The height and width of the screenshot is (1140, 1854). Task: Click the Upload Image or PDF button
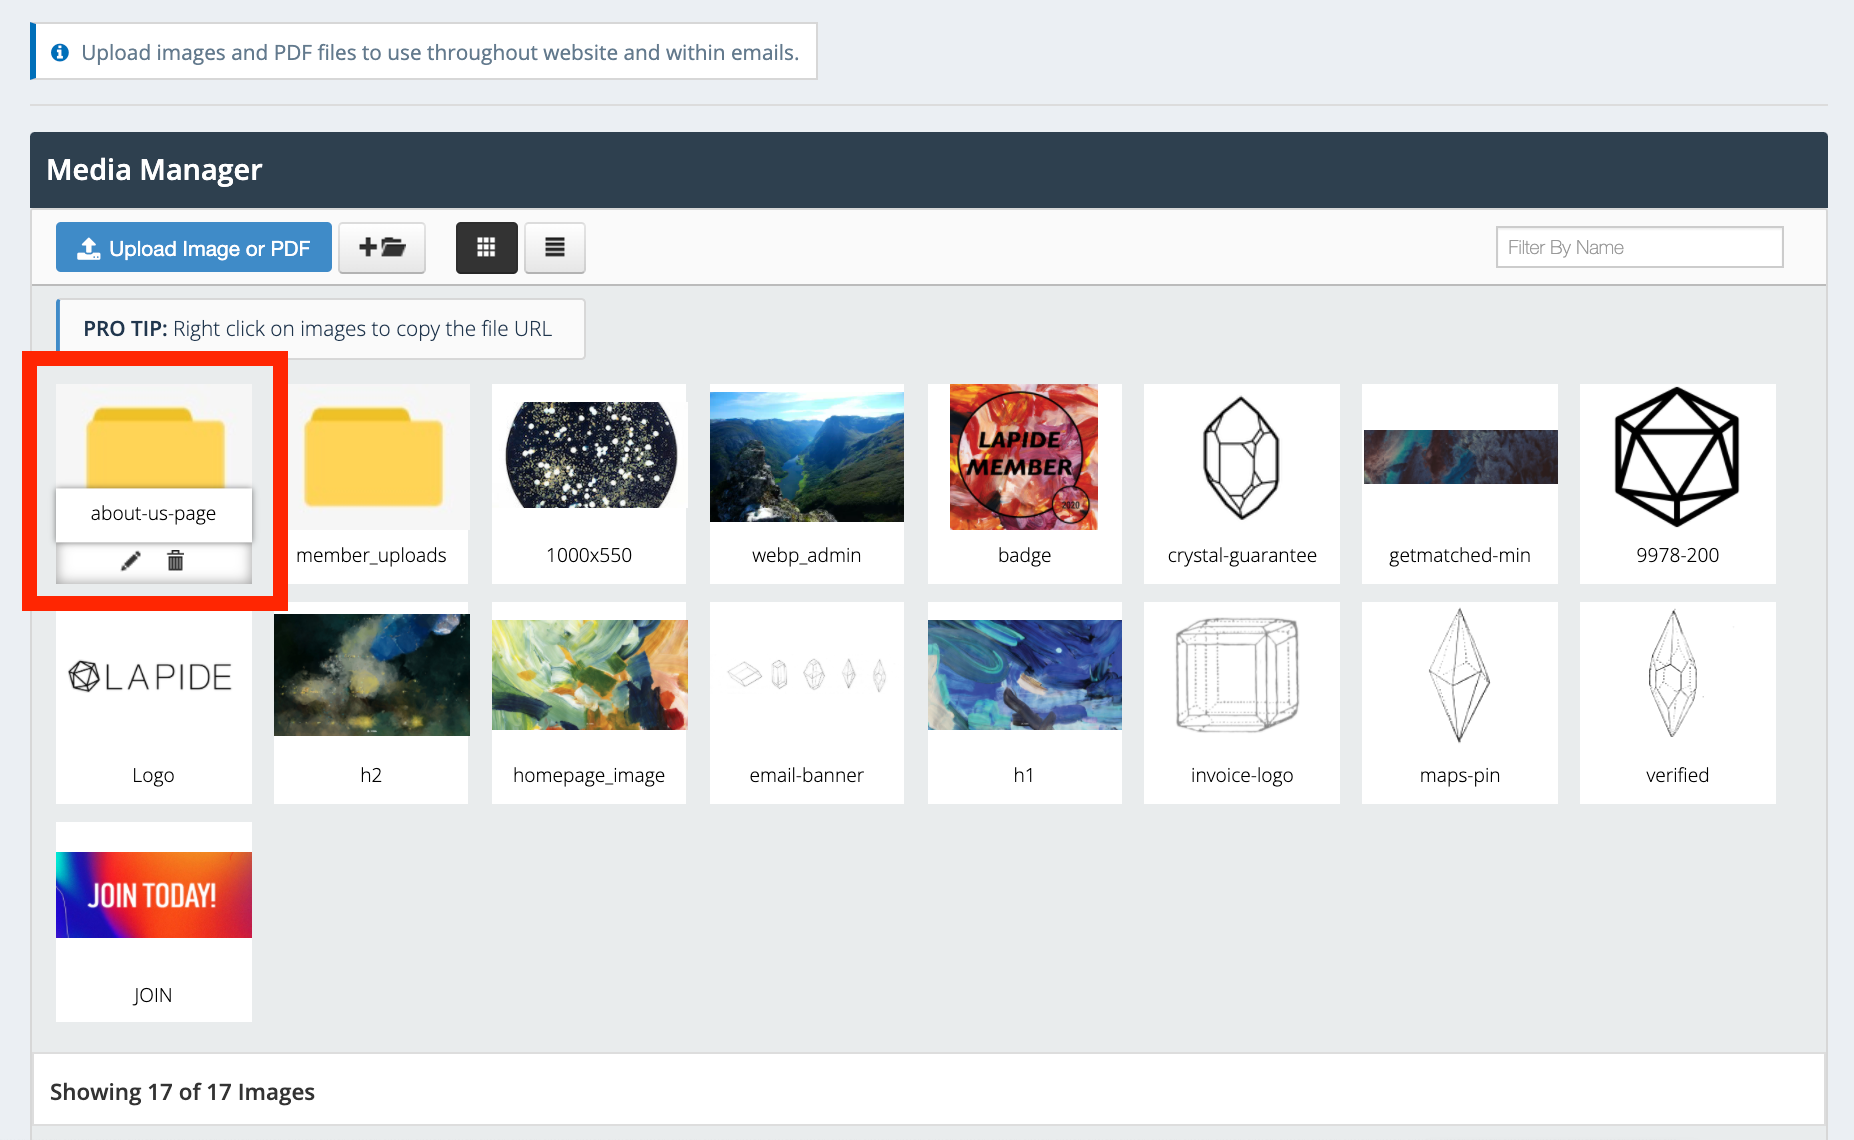coord(193,247)
